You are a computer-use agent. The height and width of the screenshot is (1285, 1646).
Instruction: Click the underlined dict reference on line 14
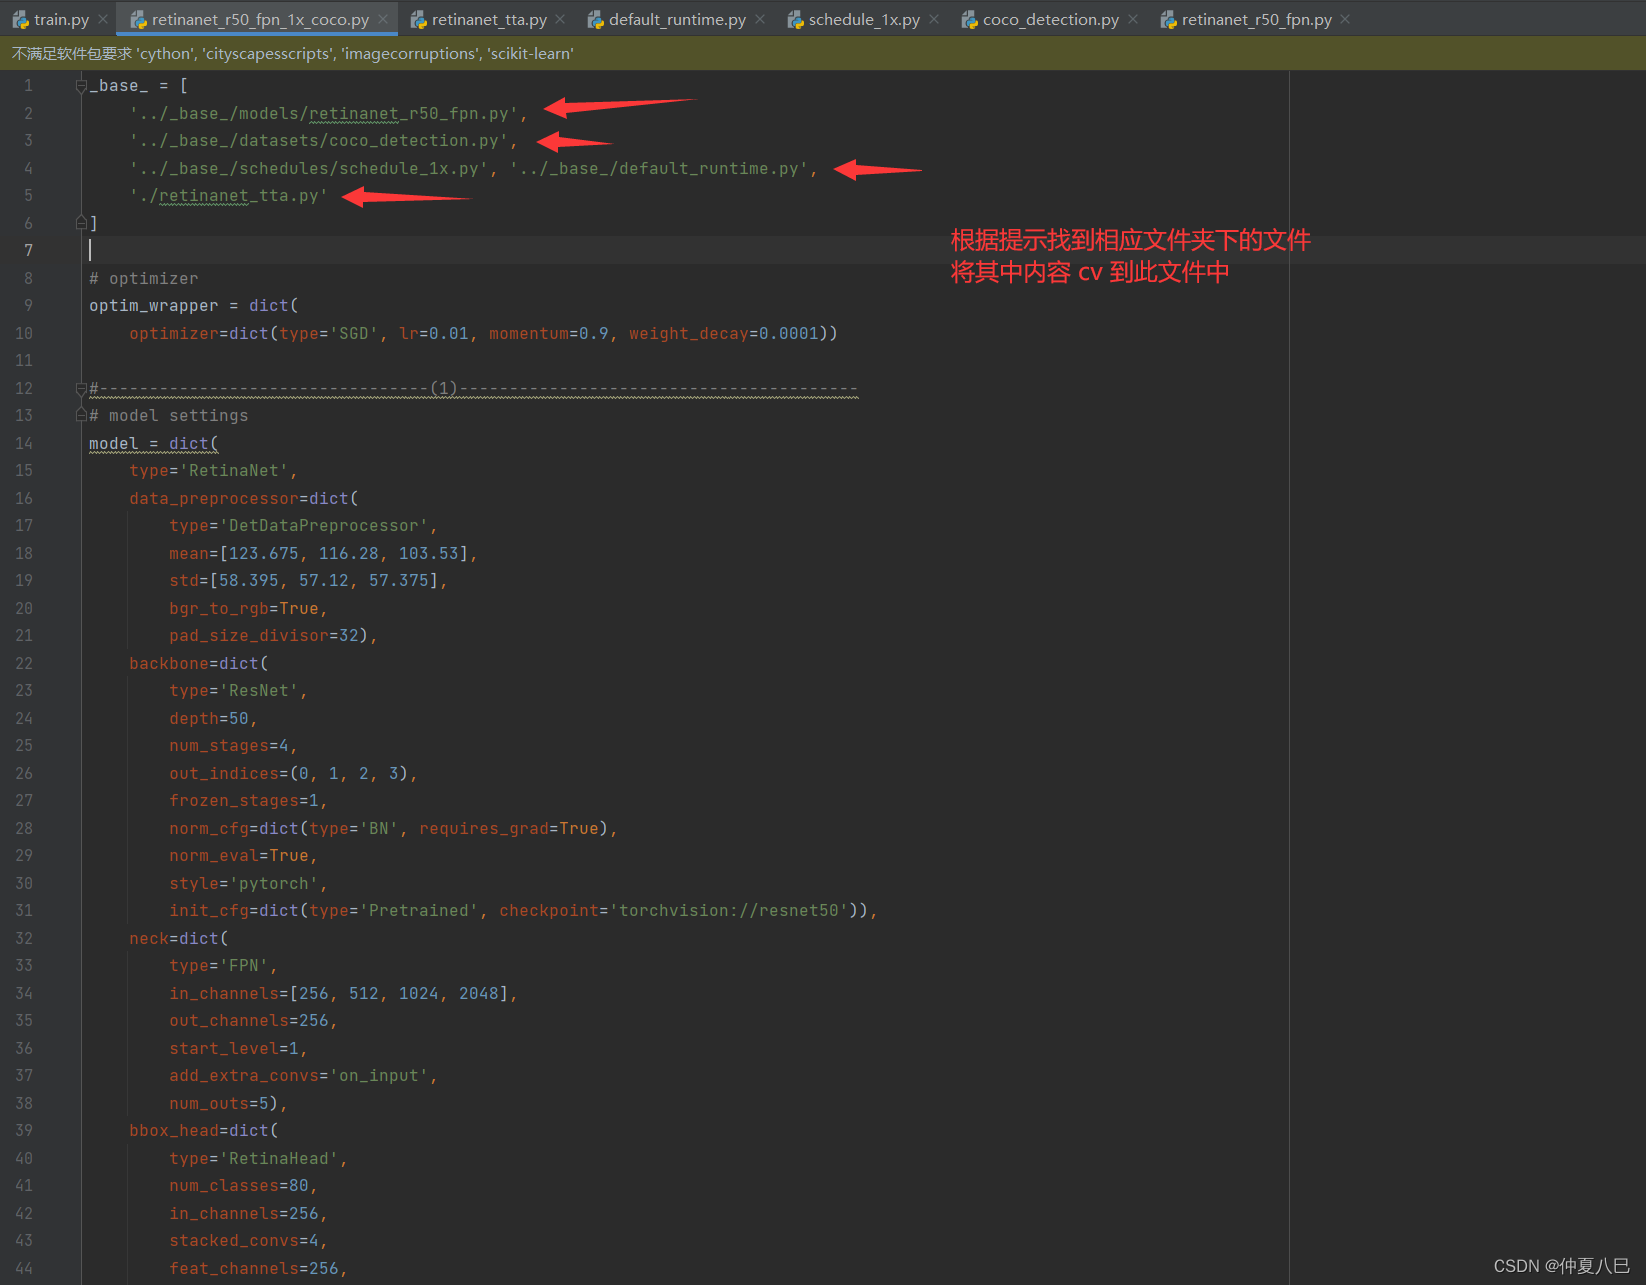click(x=188, y=443)
